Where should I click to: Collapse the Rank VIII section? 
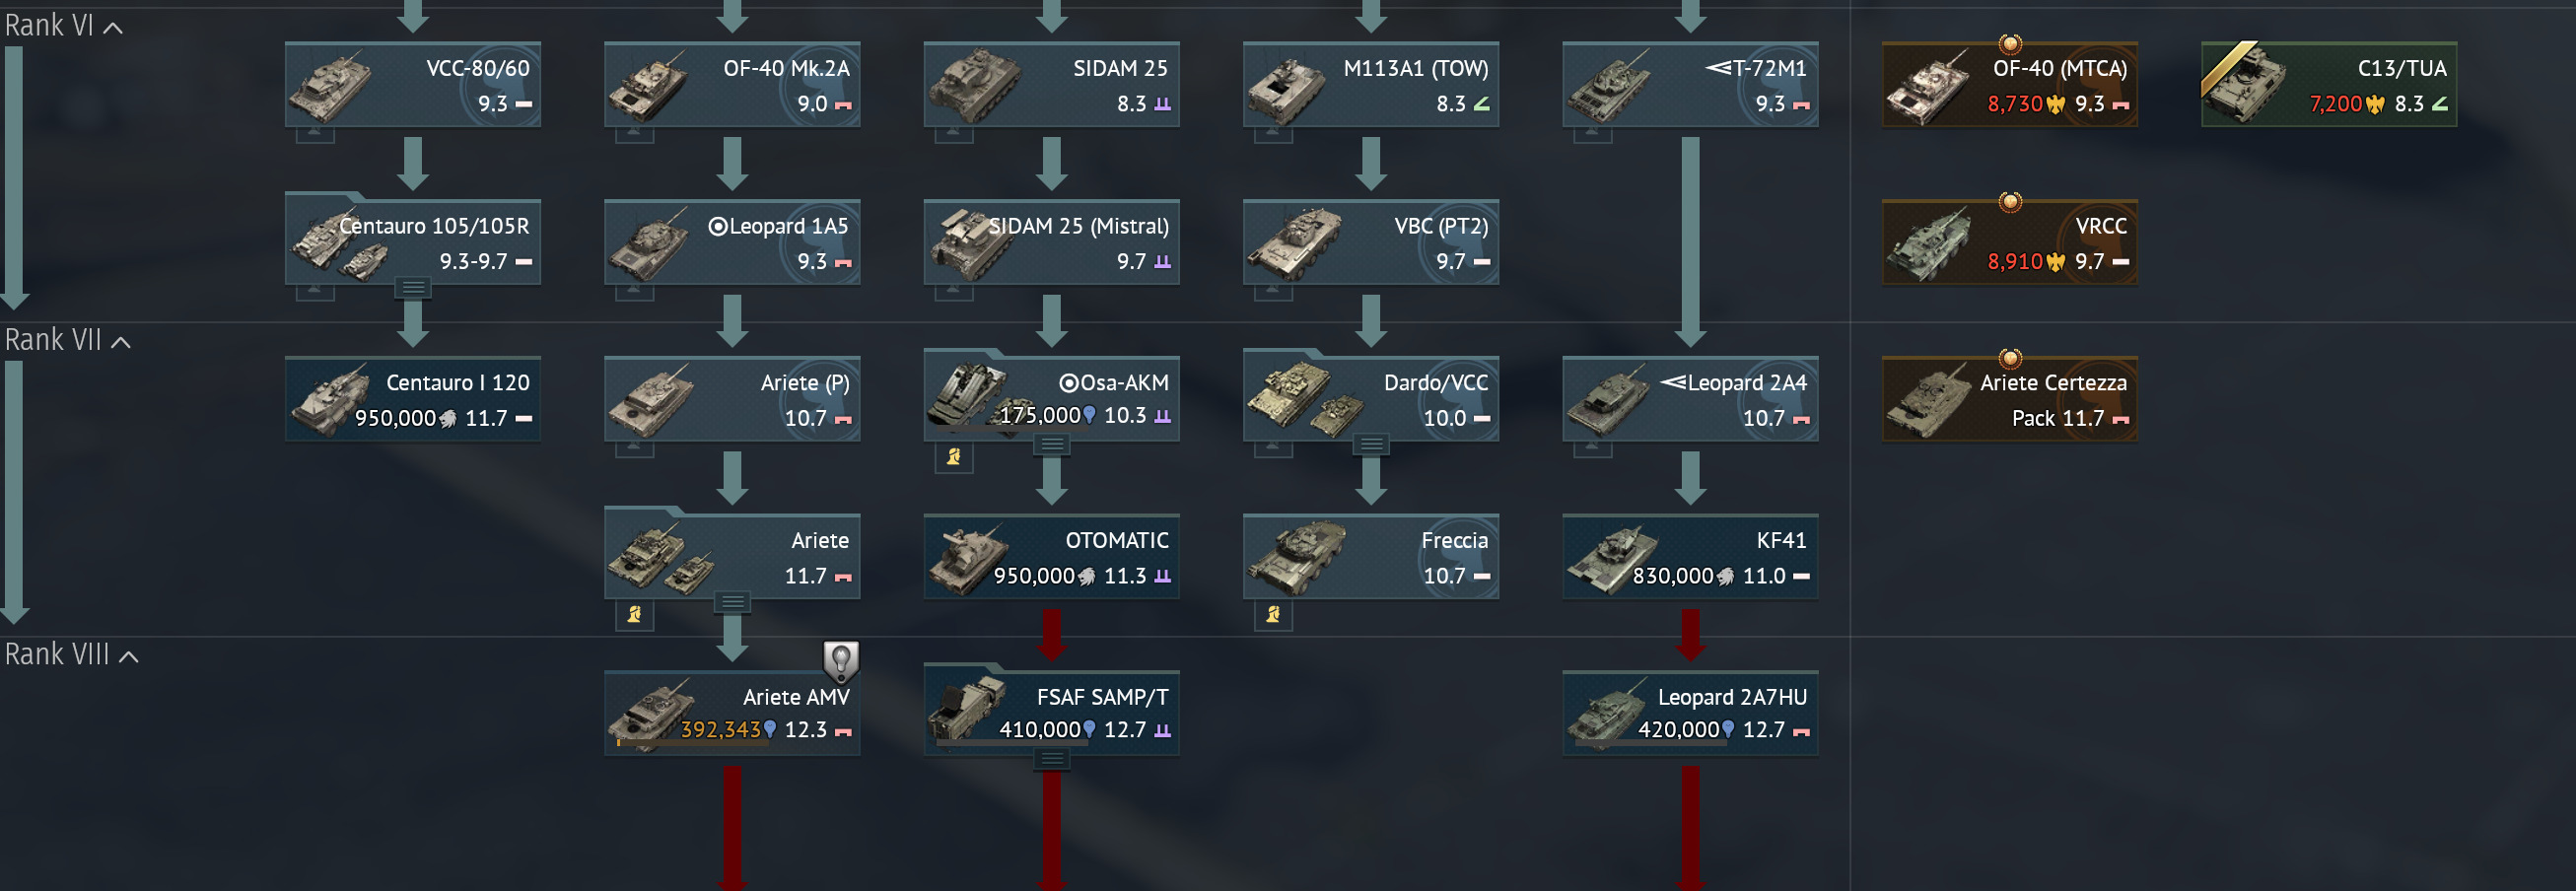point(129,657)
